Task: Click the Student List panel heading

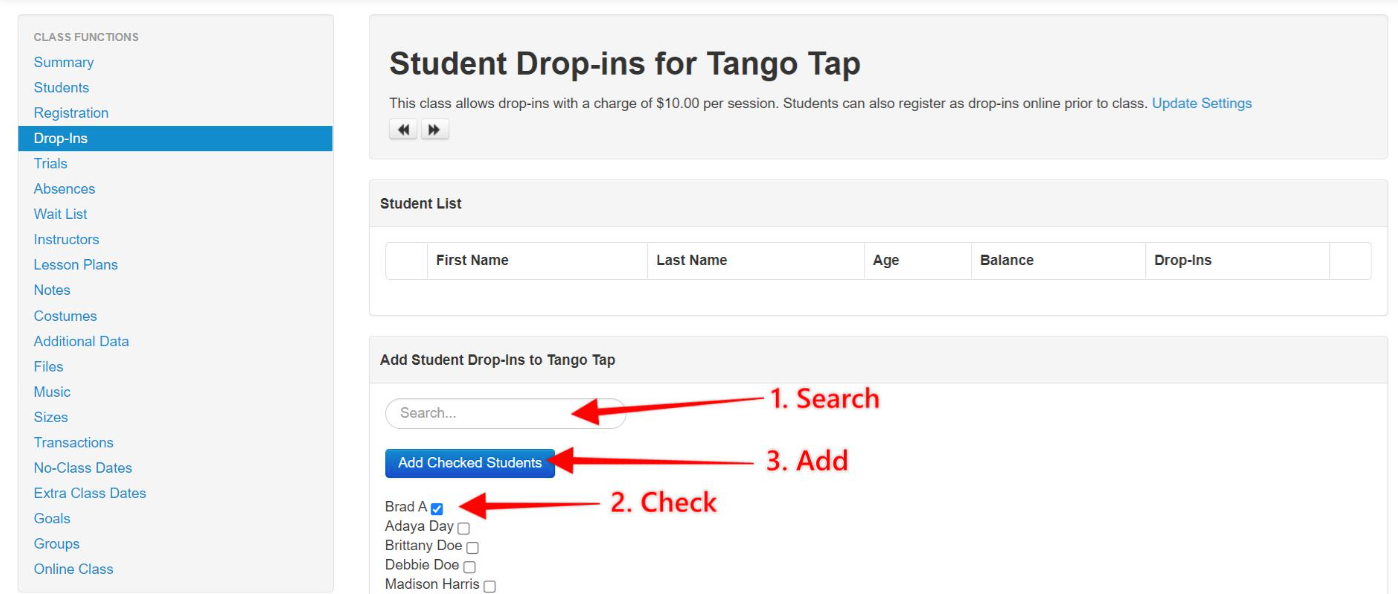Action: click(421, 203)
